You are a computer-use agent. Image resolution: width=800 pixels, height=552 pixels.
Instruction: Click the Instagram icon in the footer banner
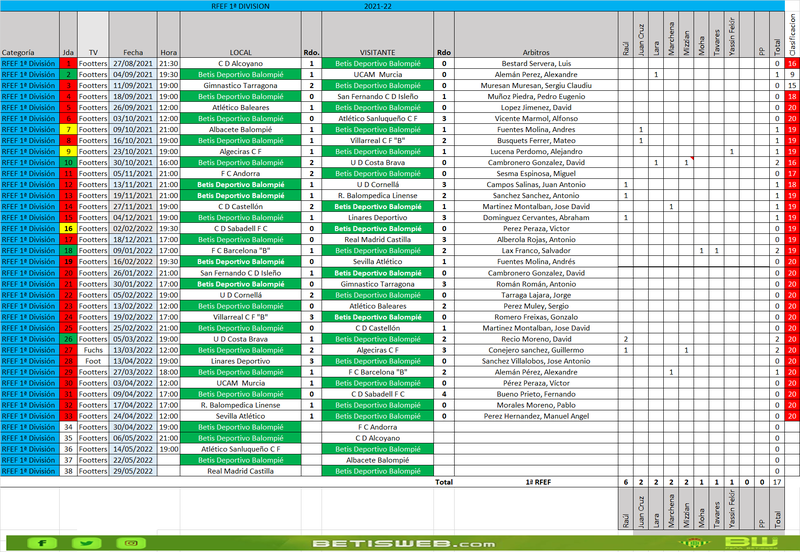(x=131, y=543)
